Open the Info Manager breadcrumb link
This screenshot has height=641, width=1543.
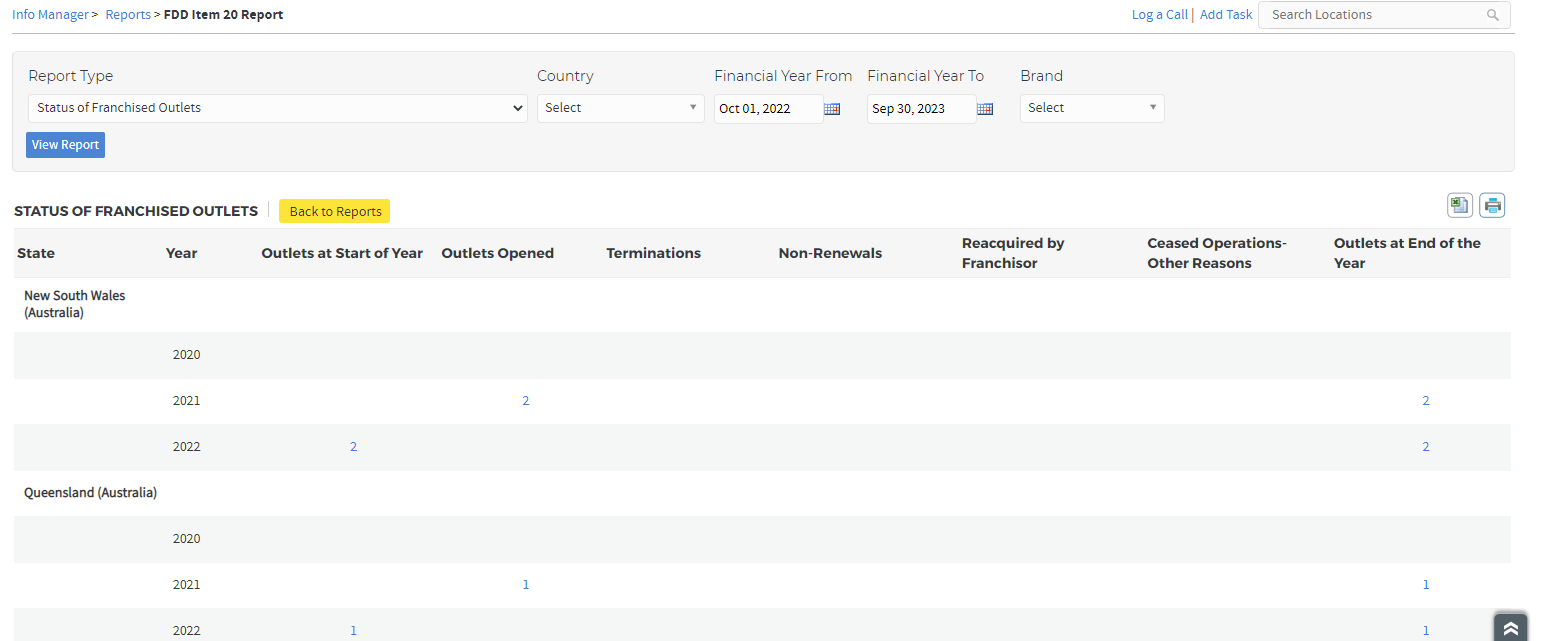[x=50, y=15]
